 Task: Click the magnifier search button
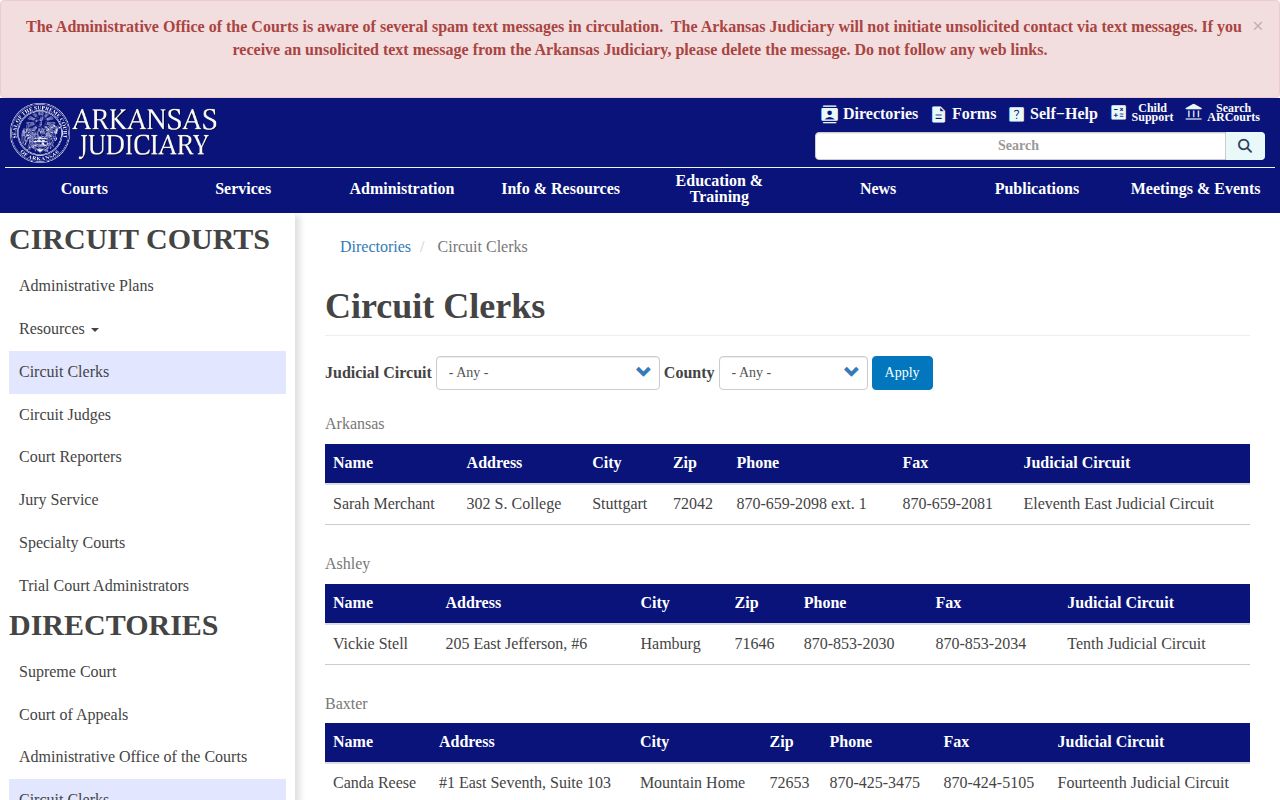[x=1245, y=146]
